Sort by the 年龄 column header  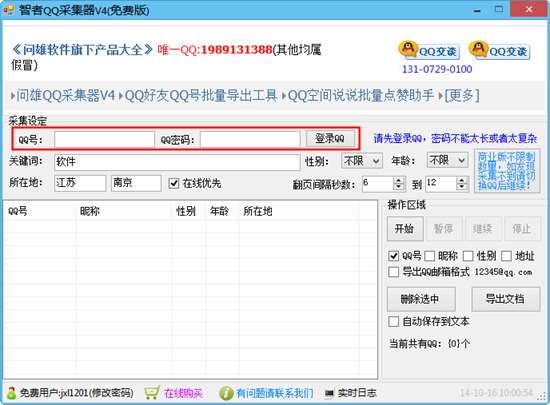pos(222,211)
